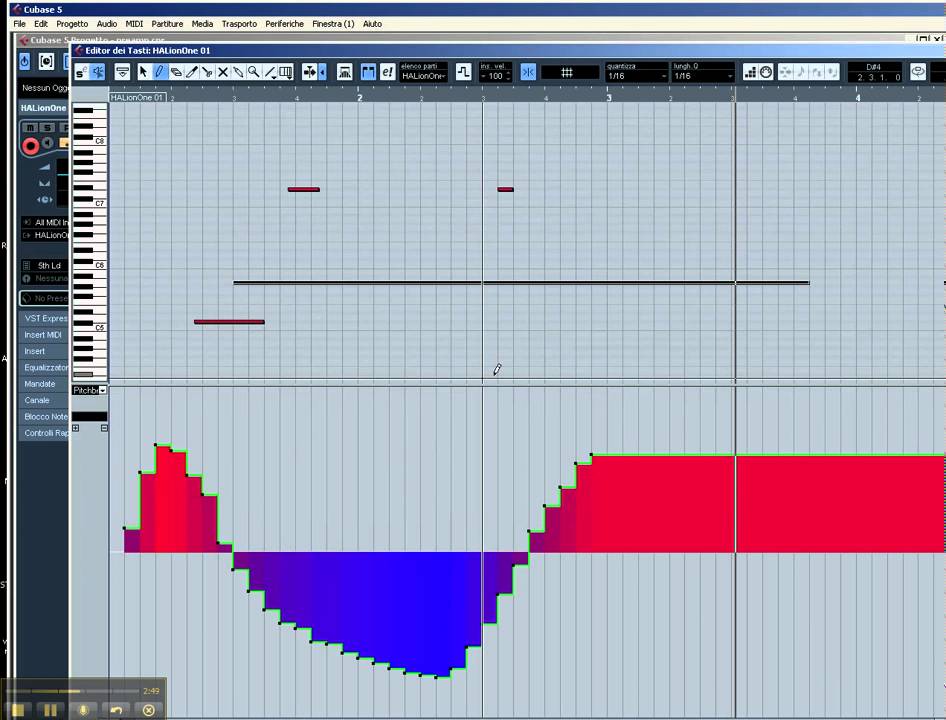Screen dimensions: 946x720
Task: Open lungh. Q 1/16 dropdown
Action: point(703,76)
